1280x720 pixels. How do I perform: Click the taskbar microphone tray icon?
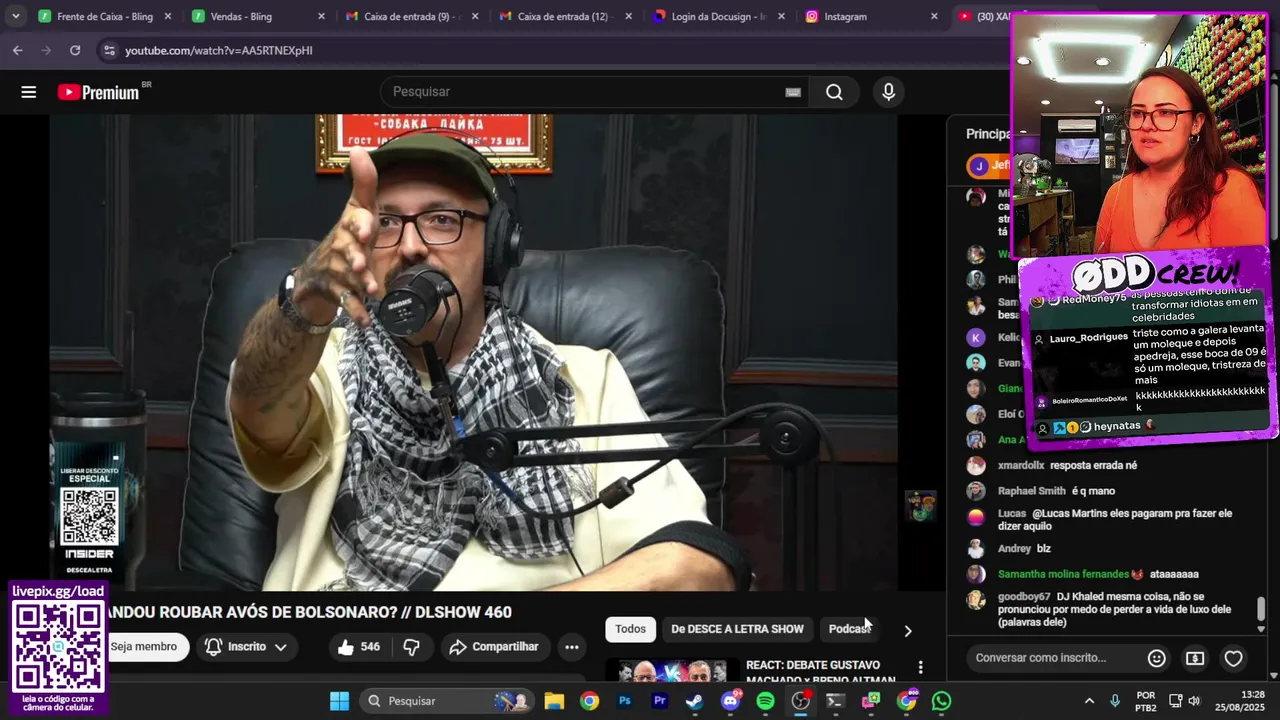[1115, 701]
